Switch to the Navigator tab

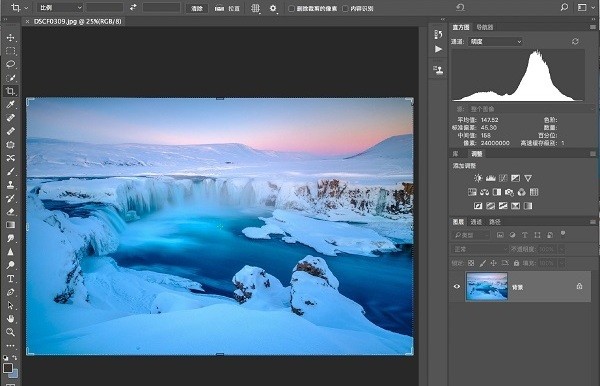[x=485, y=27]
